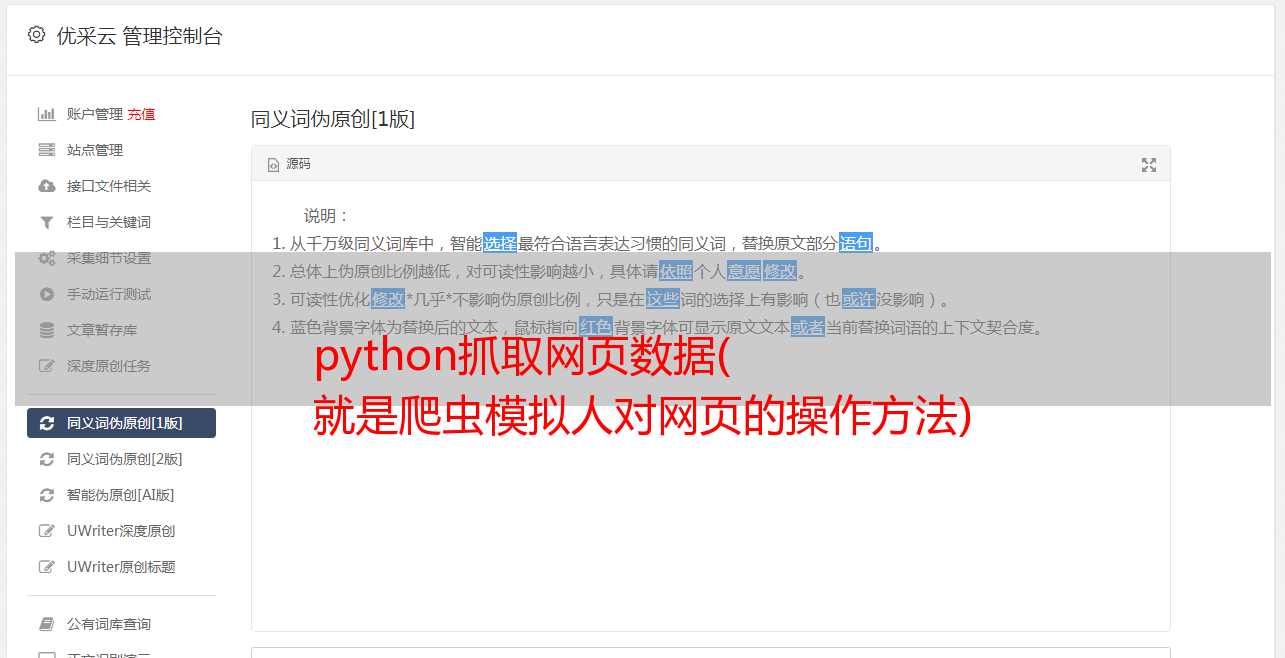Select UWriter原创标题 in the sidebar
Viewport: 1285px width, 658px height.
click(x=121, y=567)
